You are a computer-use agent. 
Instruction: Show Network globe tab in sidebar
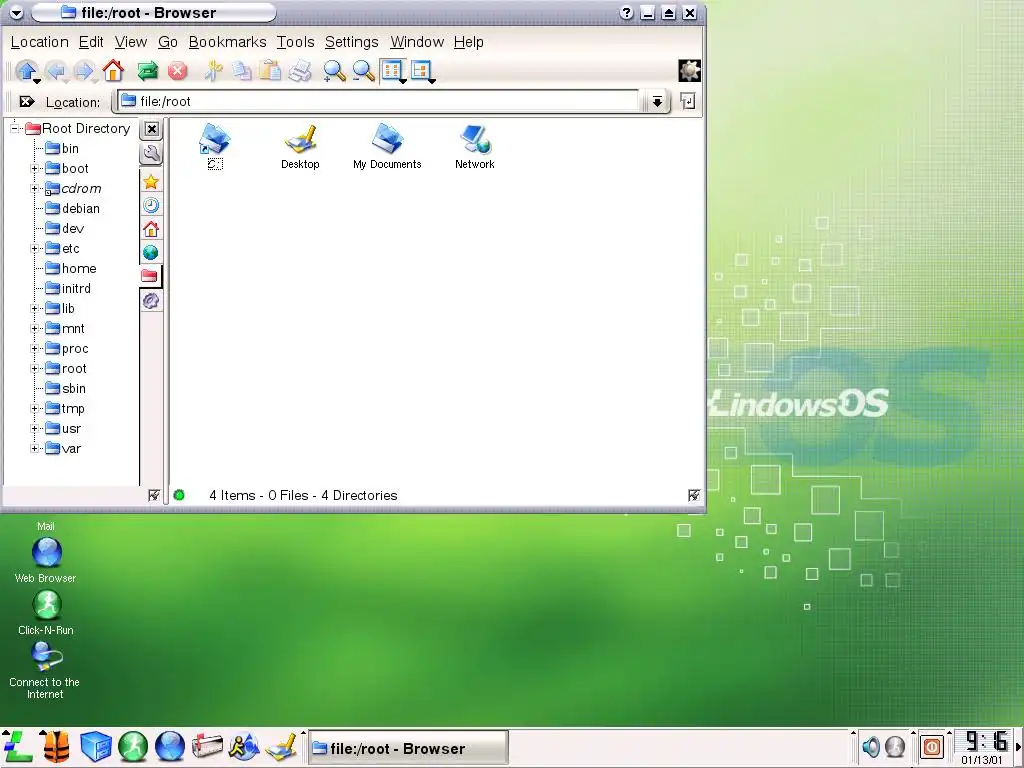point(151,252)
